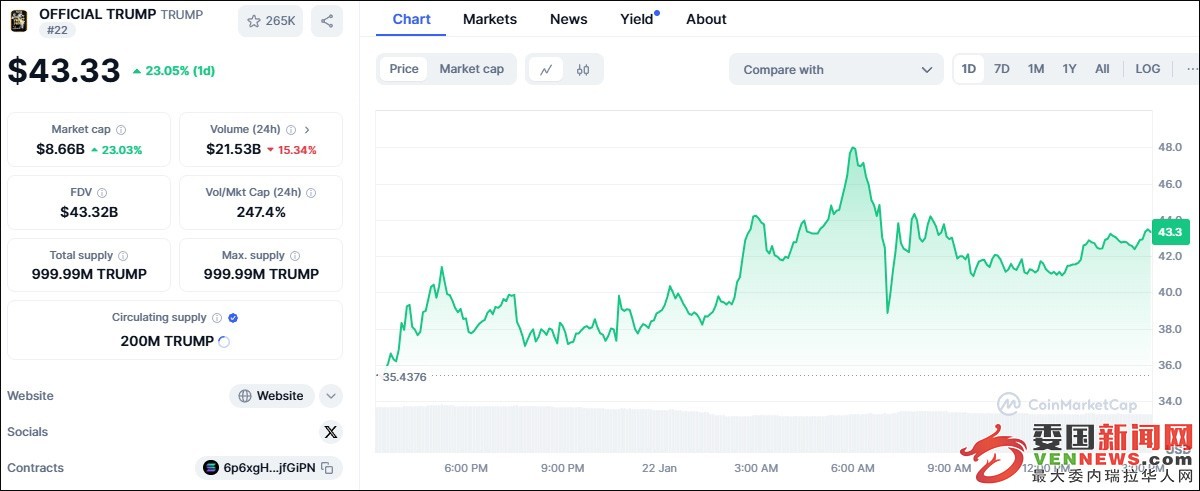Click info icon next to Vol/Mkt Cap (24h)

click(x=311, y=193)
